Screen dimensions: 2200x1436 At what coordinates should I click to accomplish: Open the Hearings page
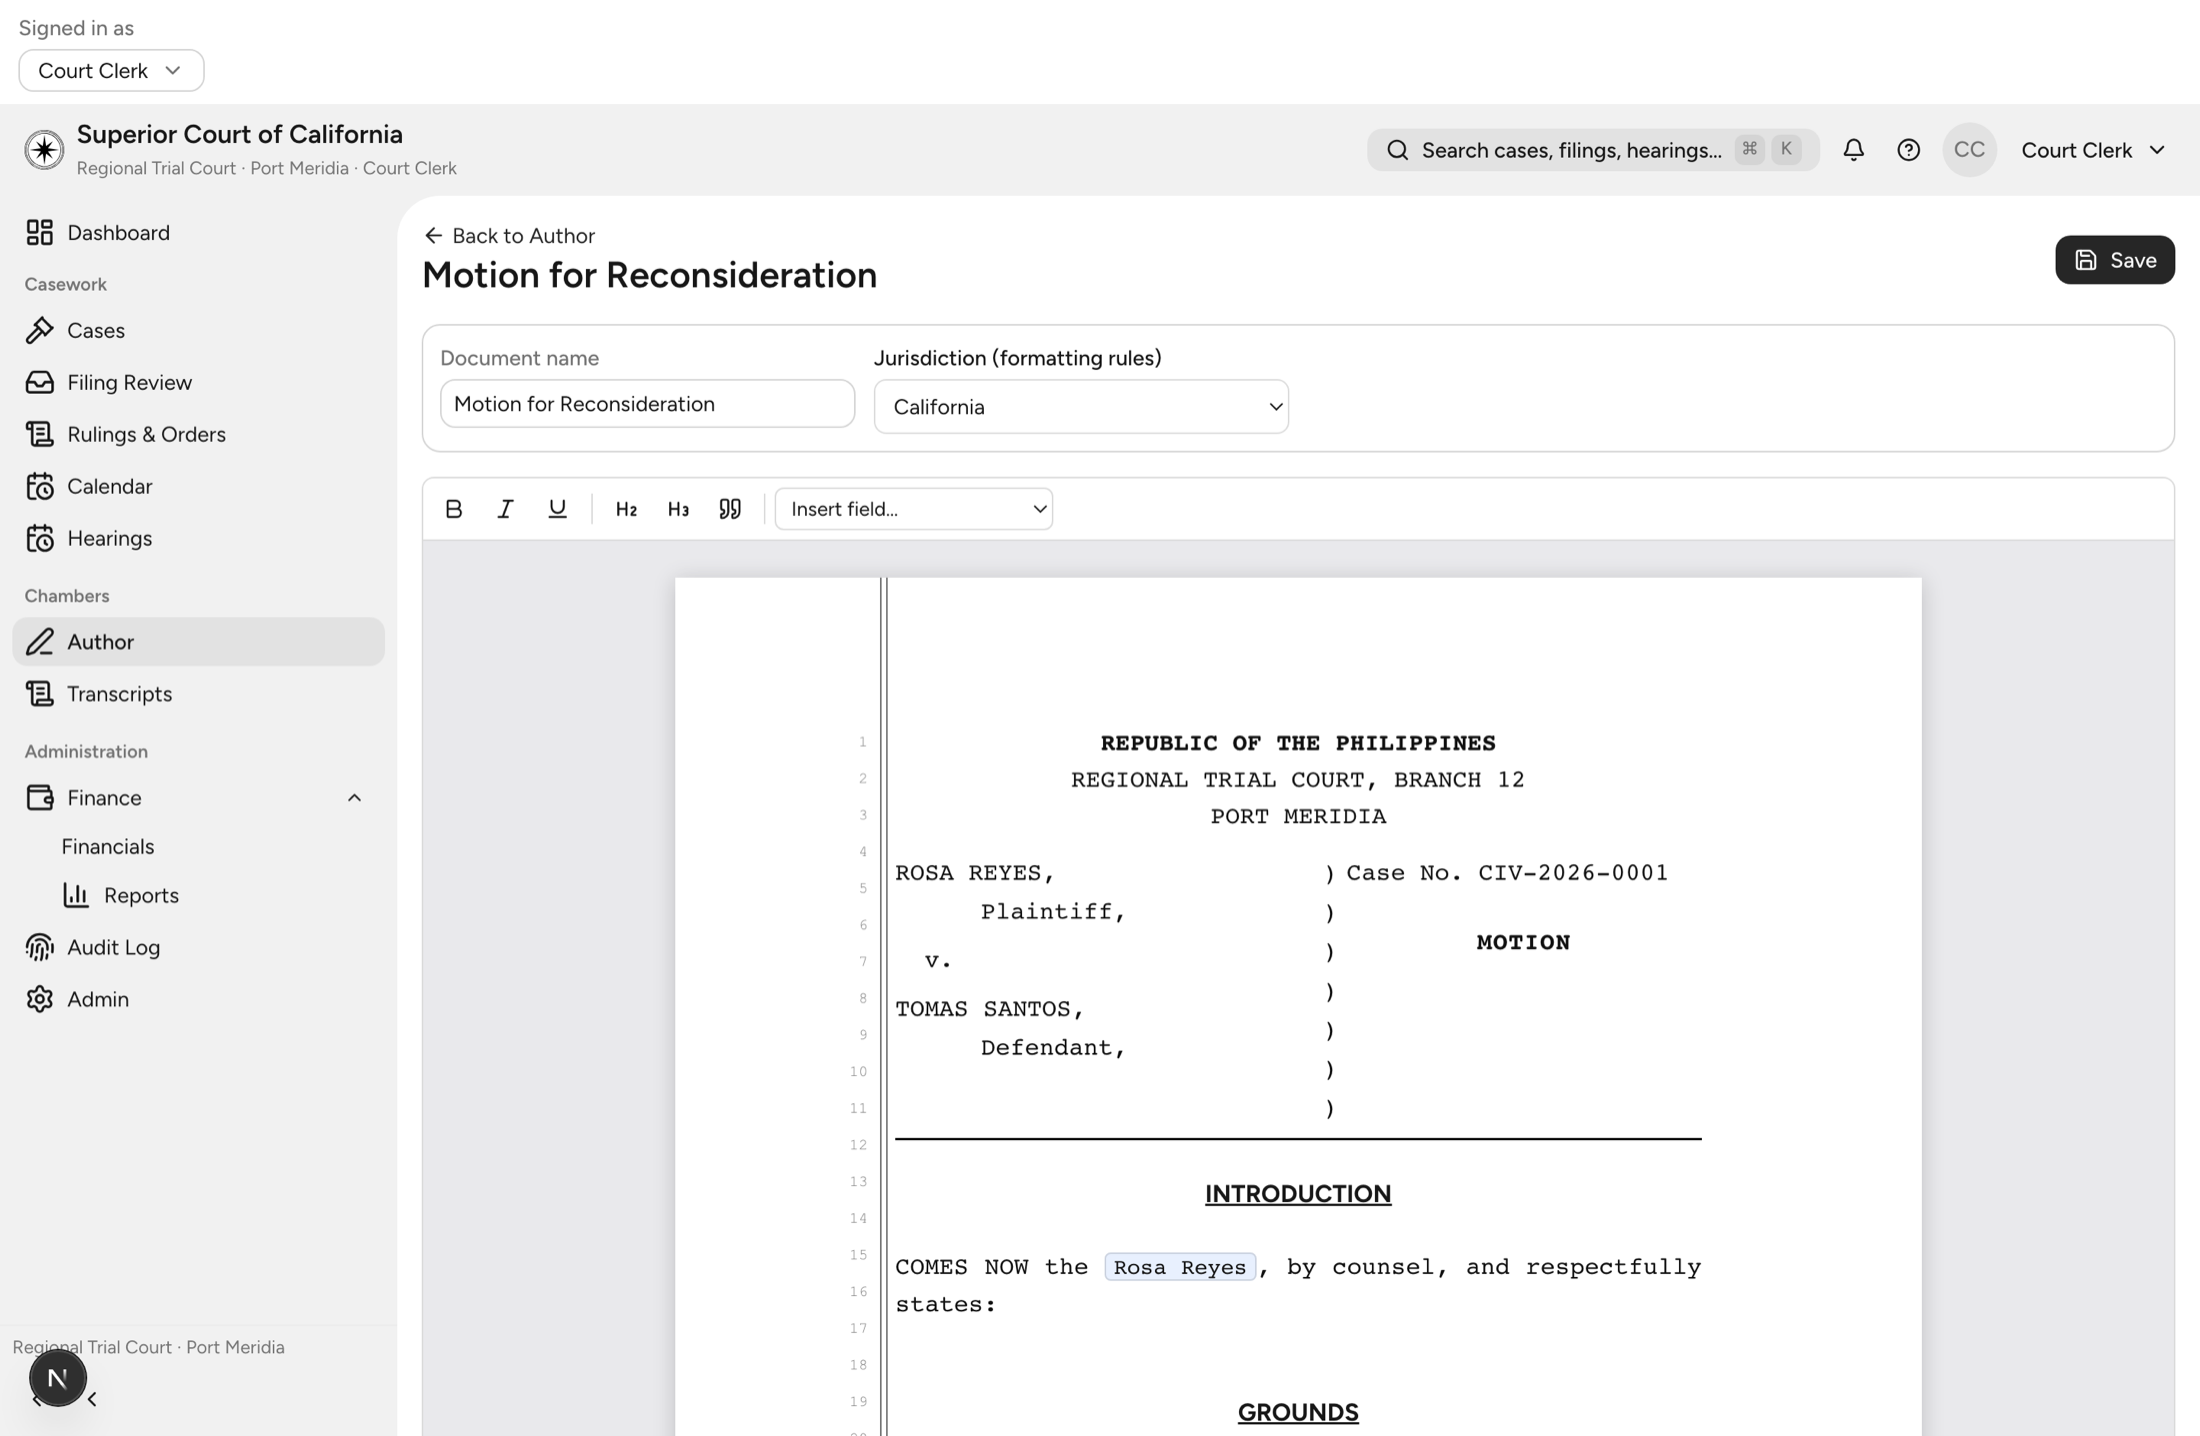(x=198, y=538)
